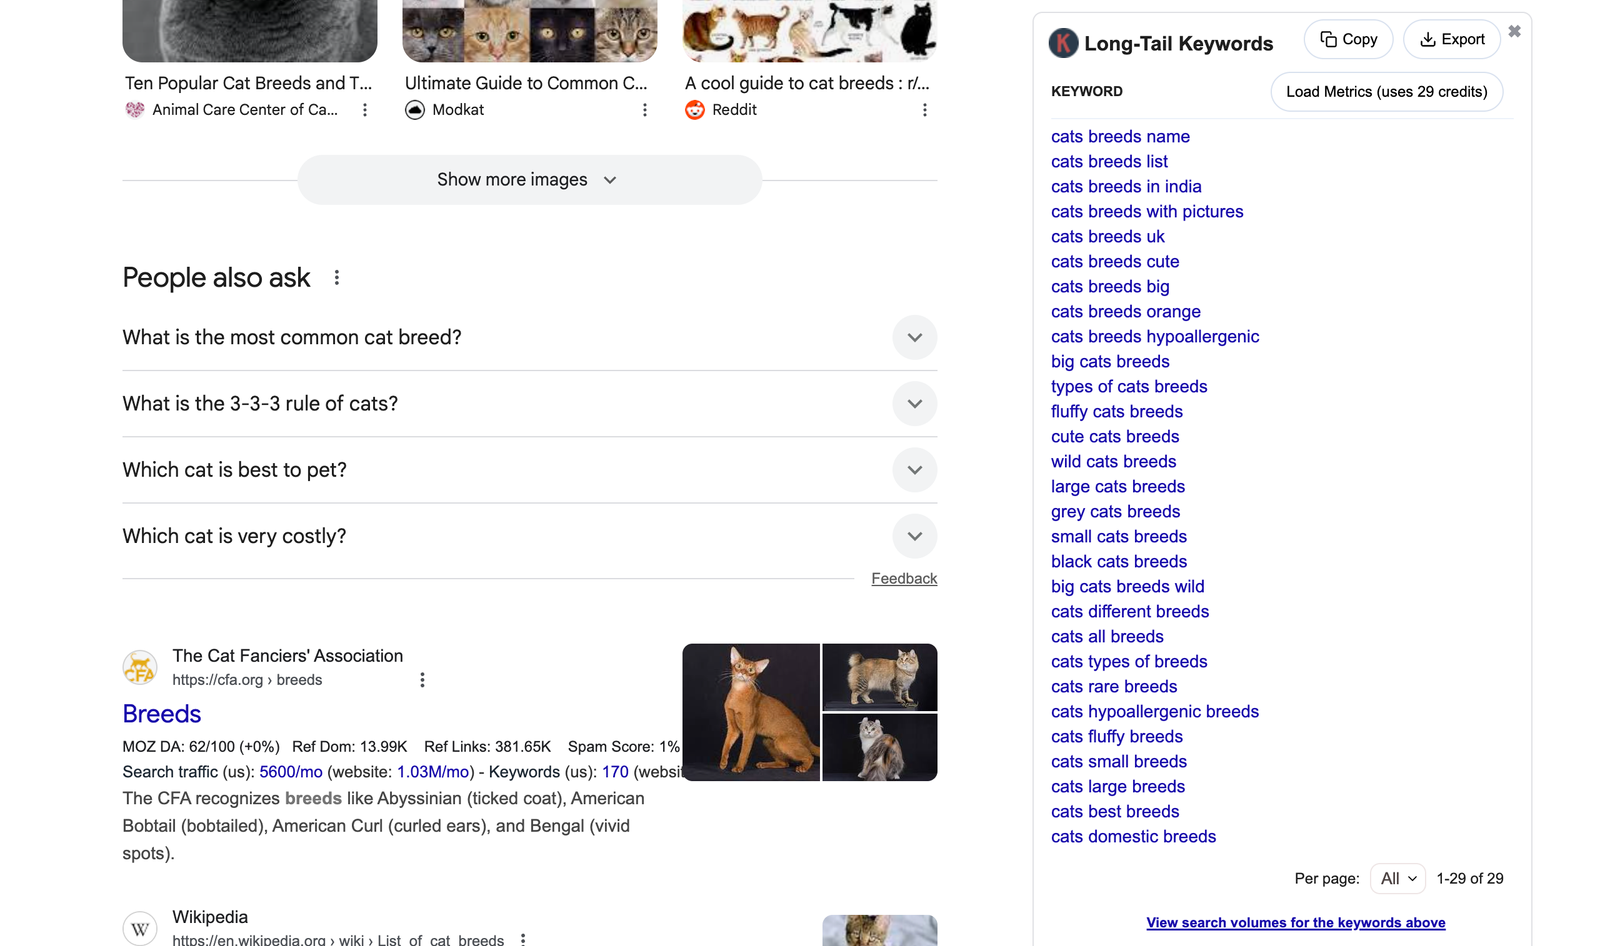This screenshot has height=946, width=1600.
Task: Click the Keywords Everywhere logo icon
Action: pyautogui.click(x=1063, y=43)
